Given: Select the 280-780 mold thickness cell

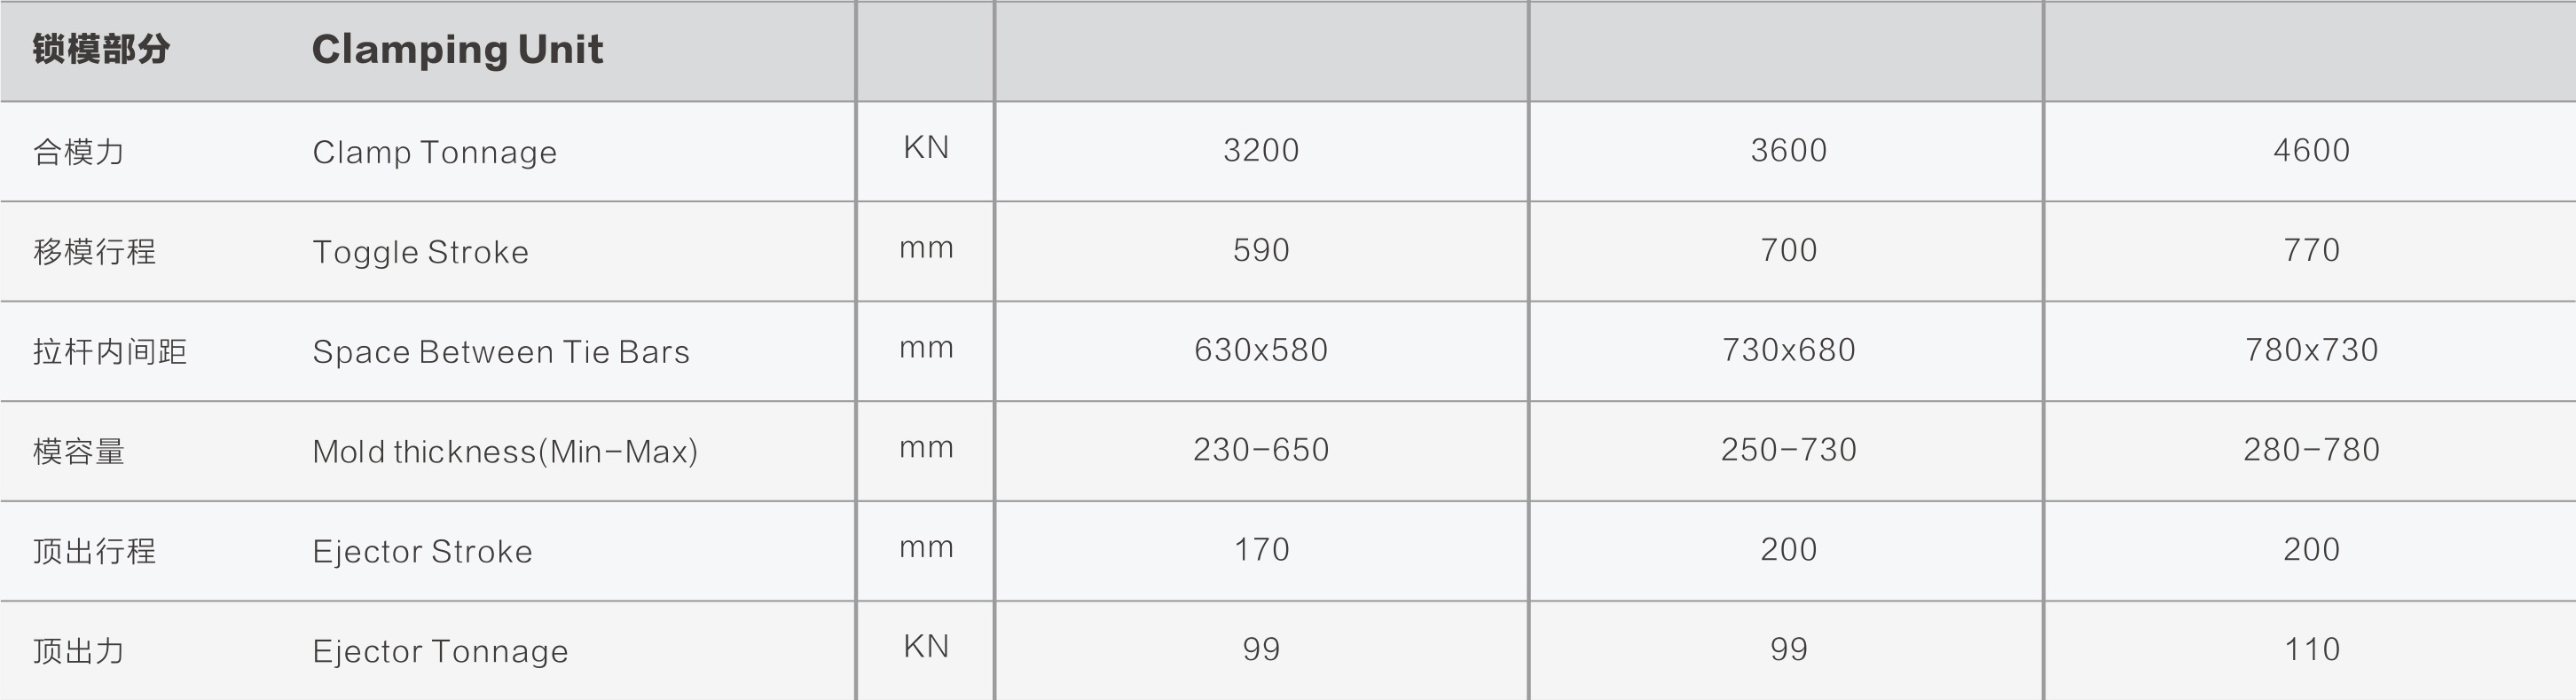Looking at the screenshot, I should point(2310,450).
